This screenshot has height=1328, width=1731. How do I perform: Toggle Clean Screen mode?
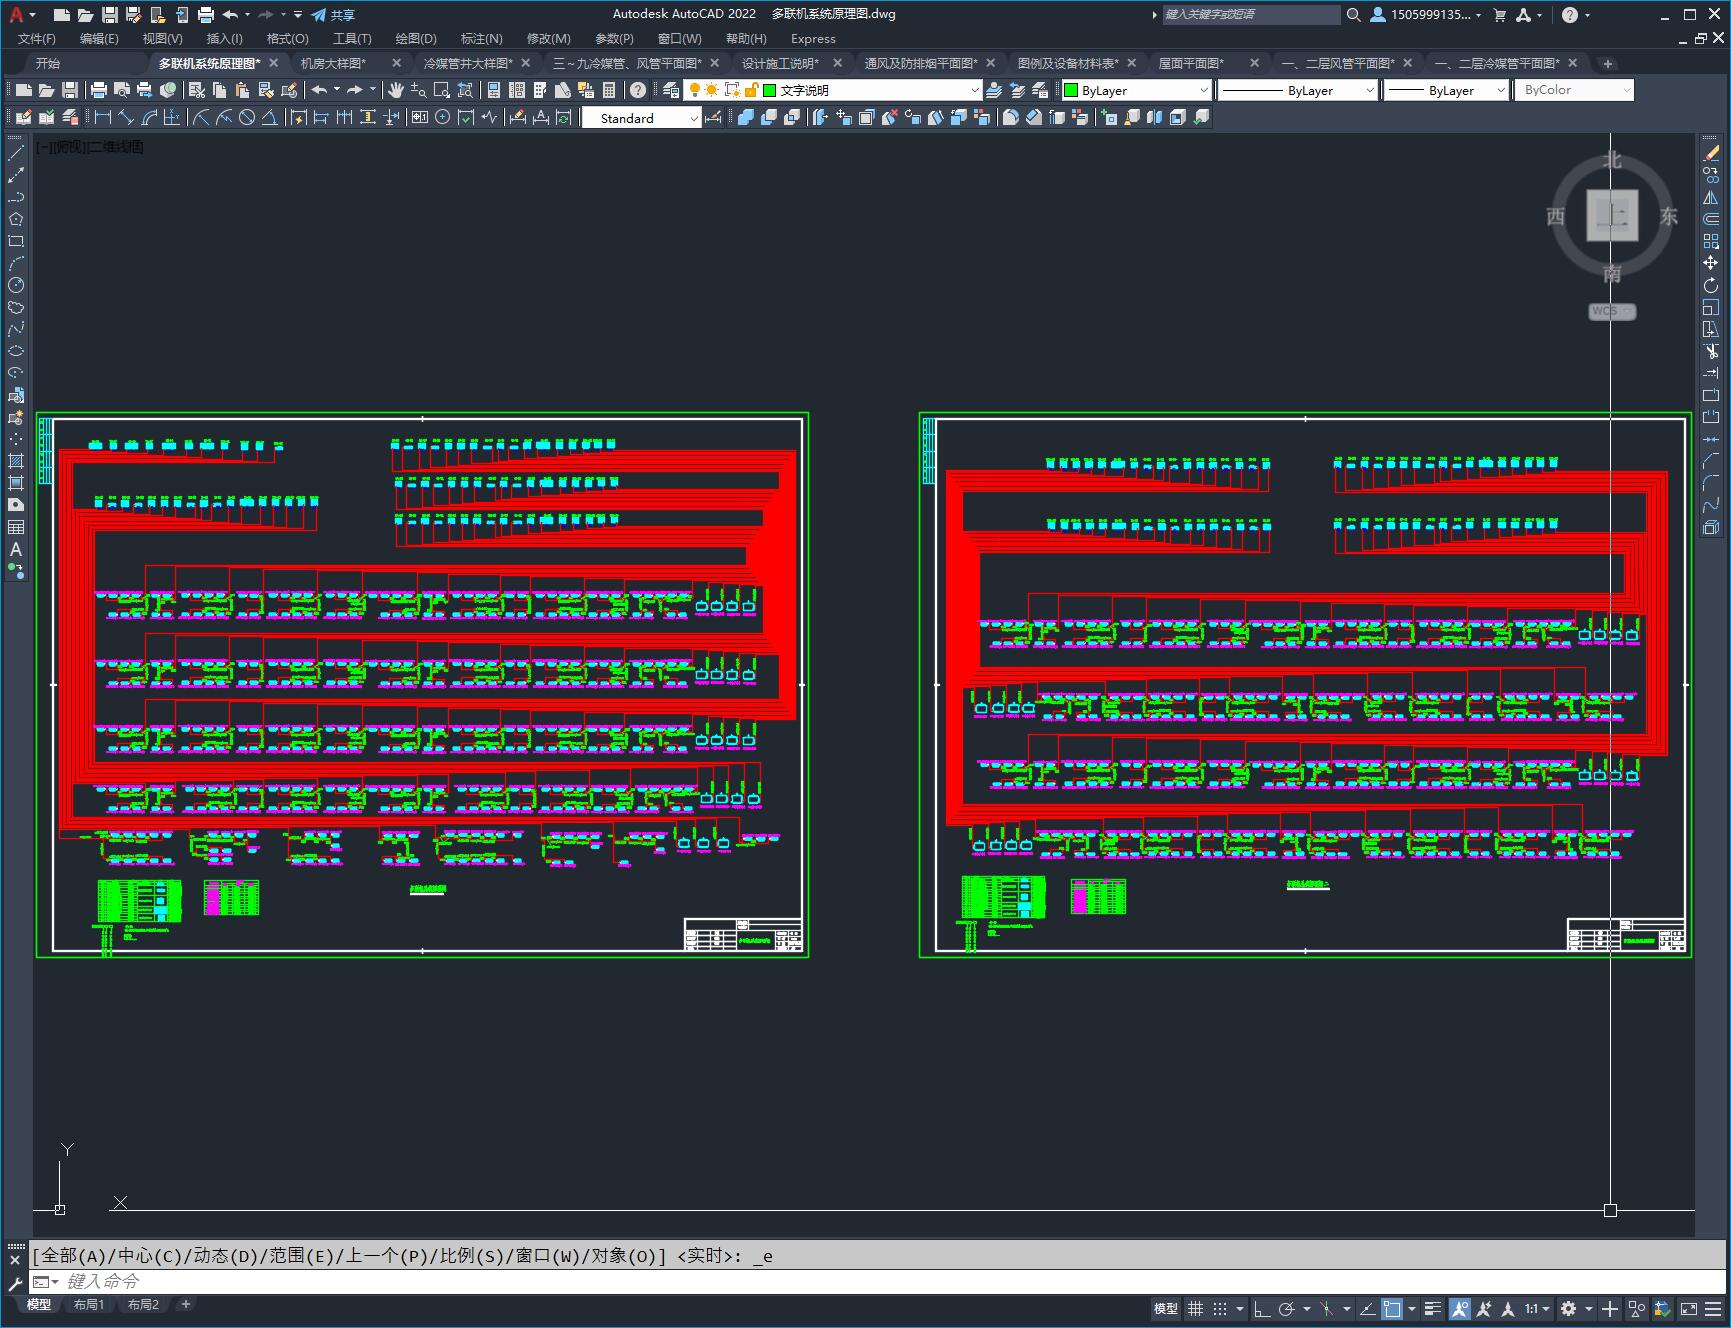[1689, 1308]
